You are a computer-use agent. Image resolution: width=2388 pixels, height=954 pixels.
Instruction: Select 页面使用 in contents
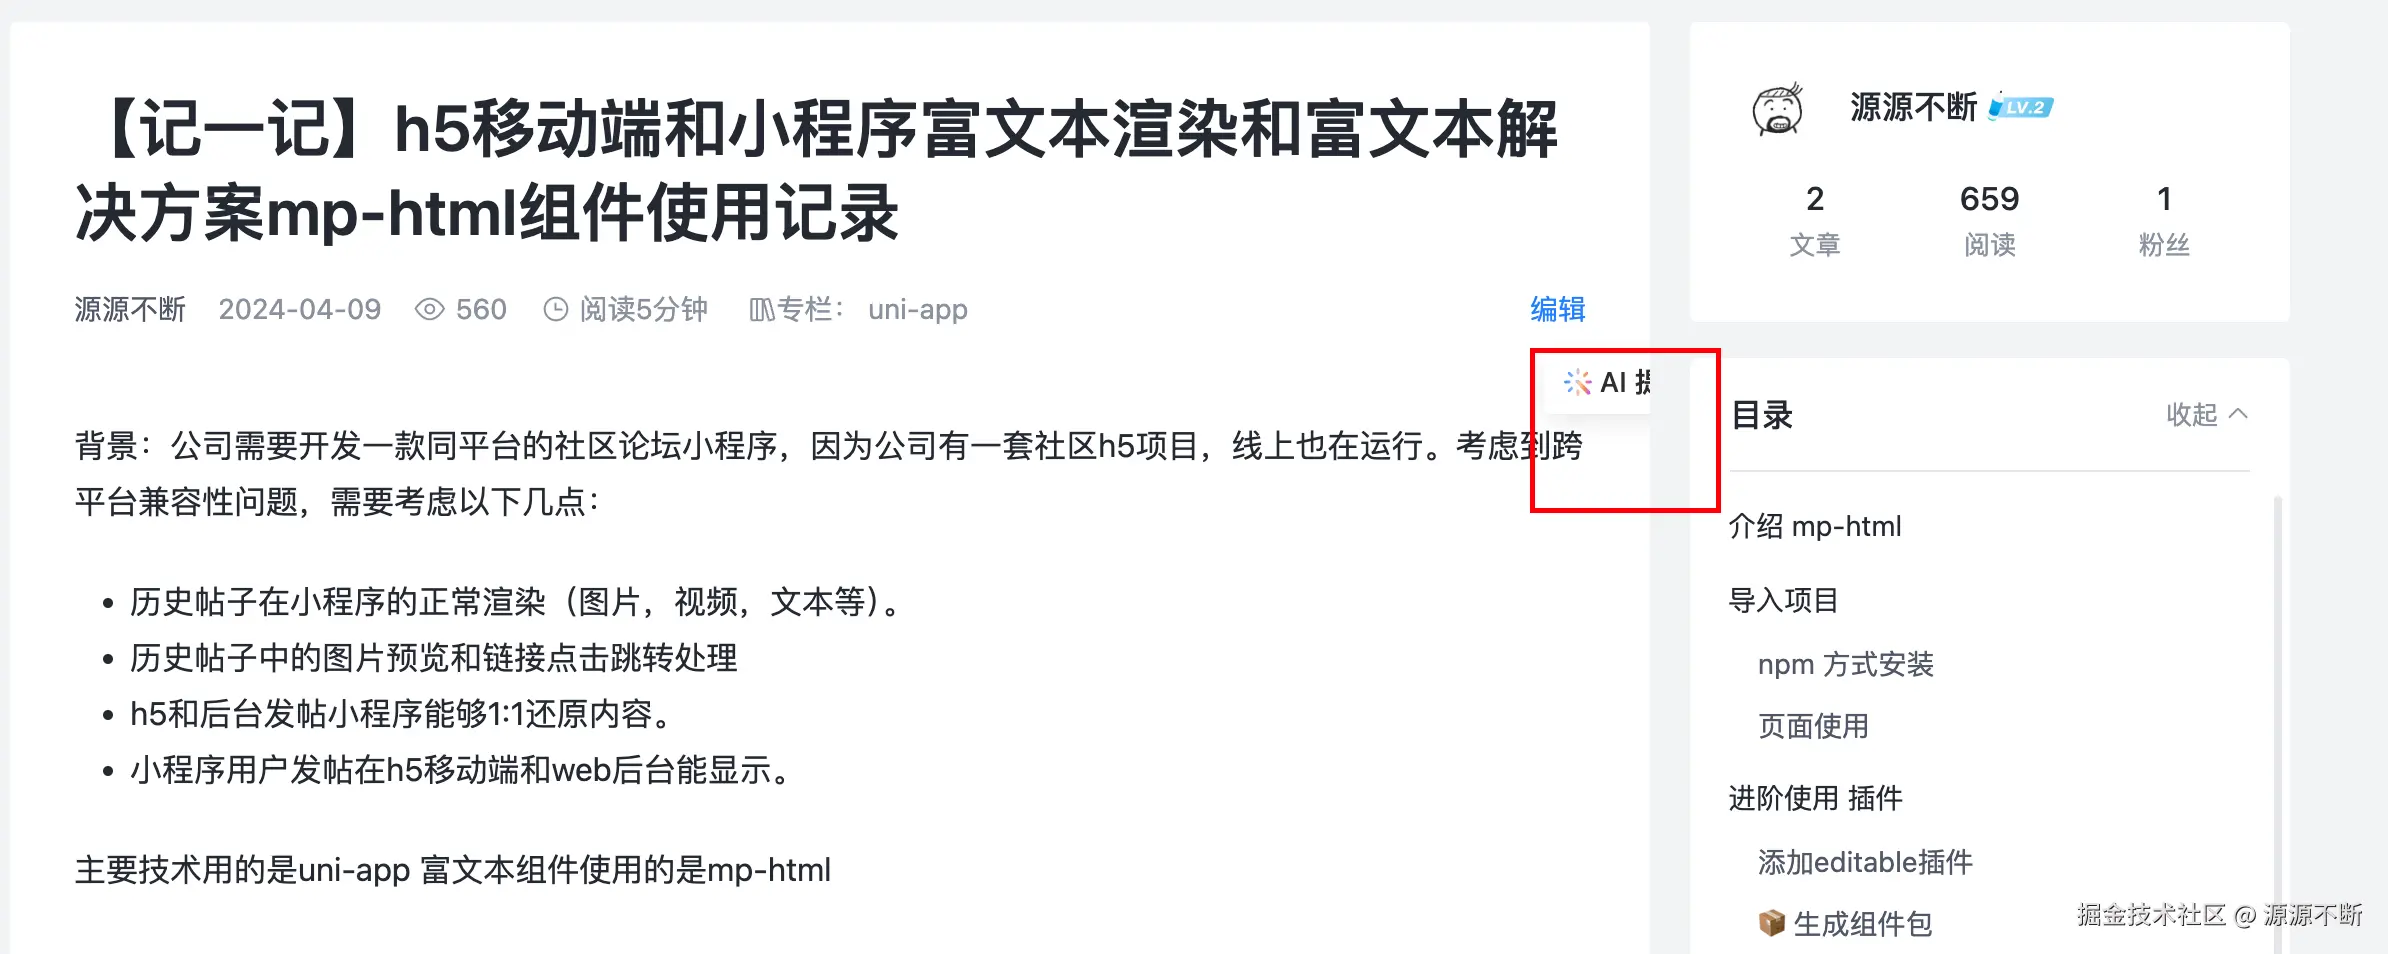[1813, 726]
